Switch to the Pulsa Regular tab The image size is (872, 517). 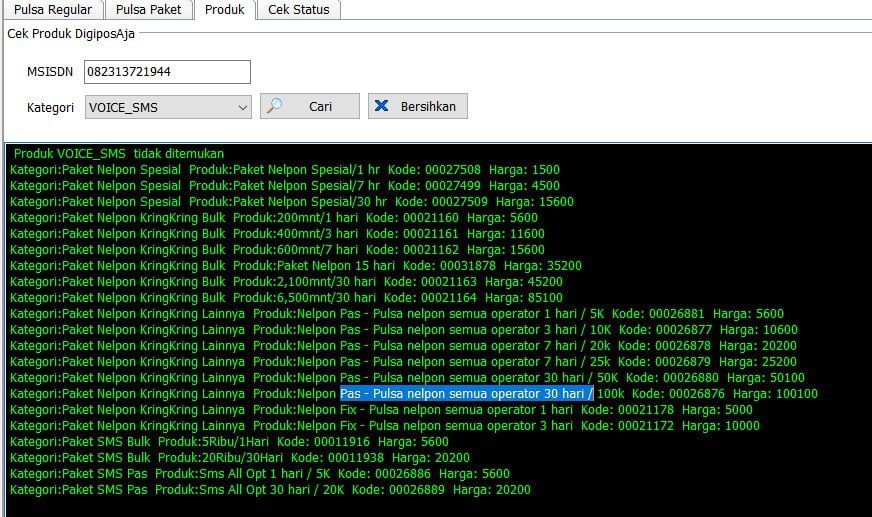tap(52, 10)
